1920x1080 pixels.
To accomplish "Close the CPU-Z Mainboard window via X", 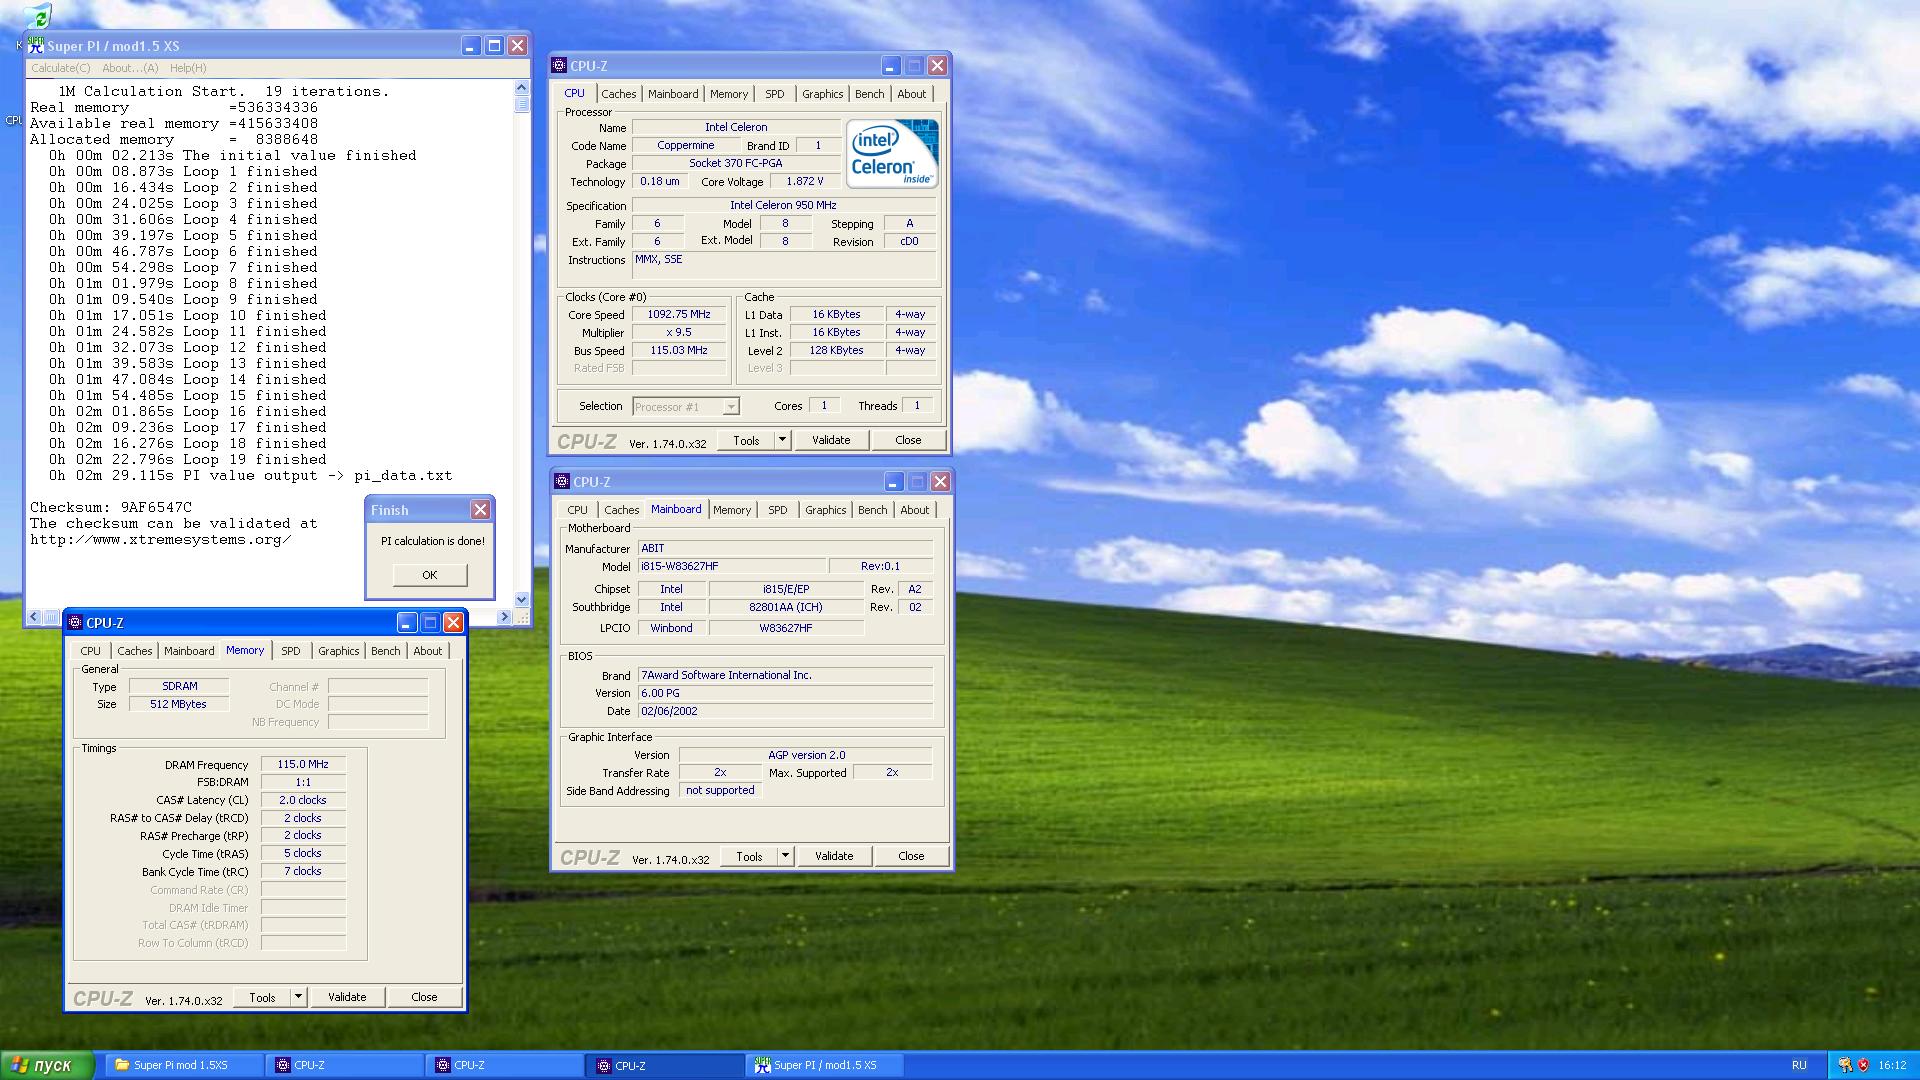I will (x=940, y=482).
